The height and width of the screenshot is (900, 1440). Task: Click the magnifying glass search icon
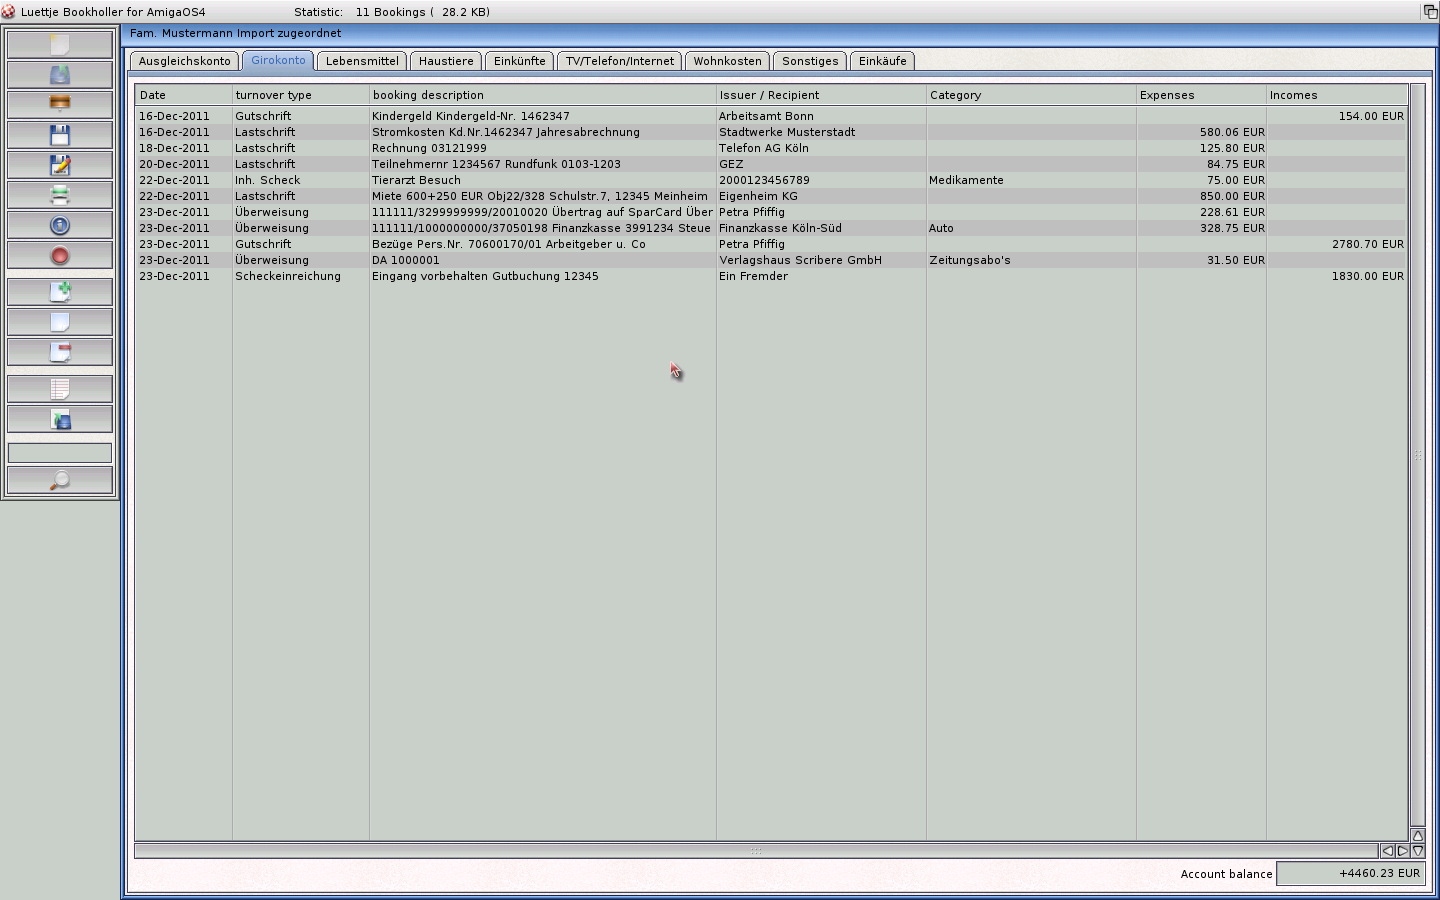[x=60, y=481]
